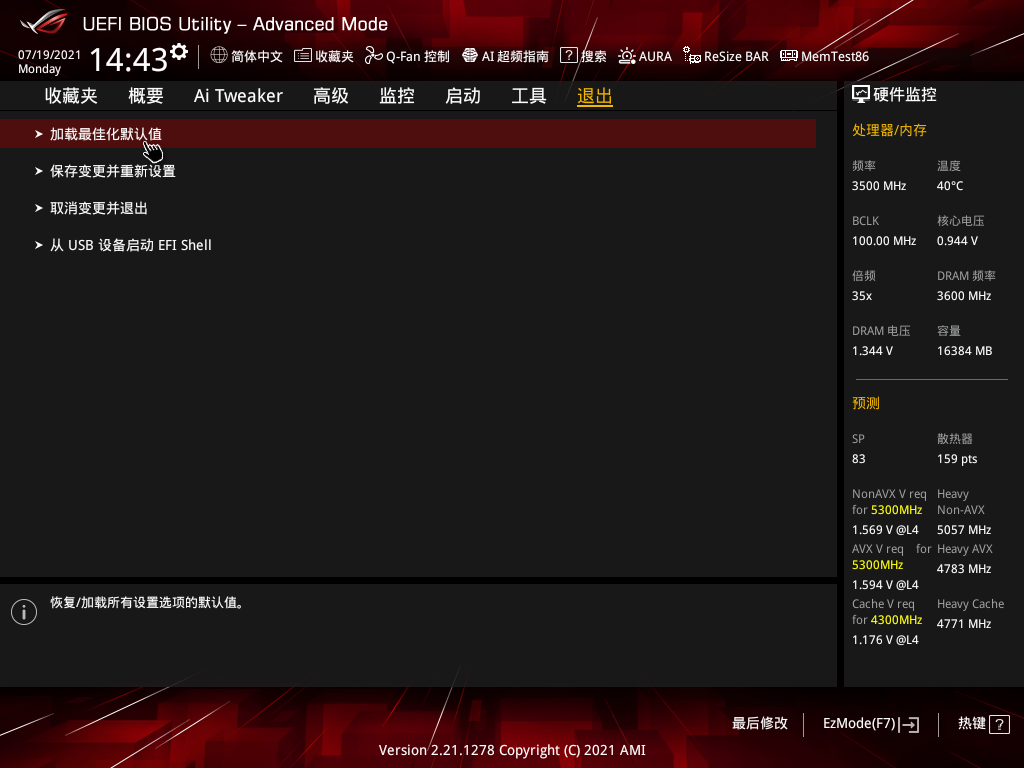Screen dimensions: 1024x768
Task: Click the hardware monitor screen icon
Action: [861, 95]
